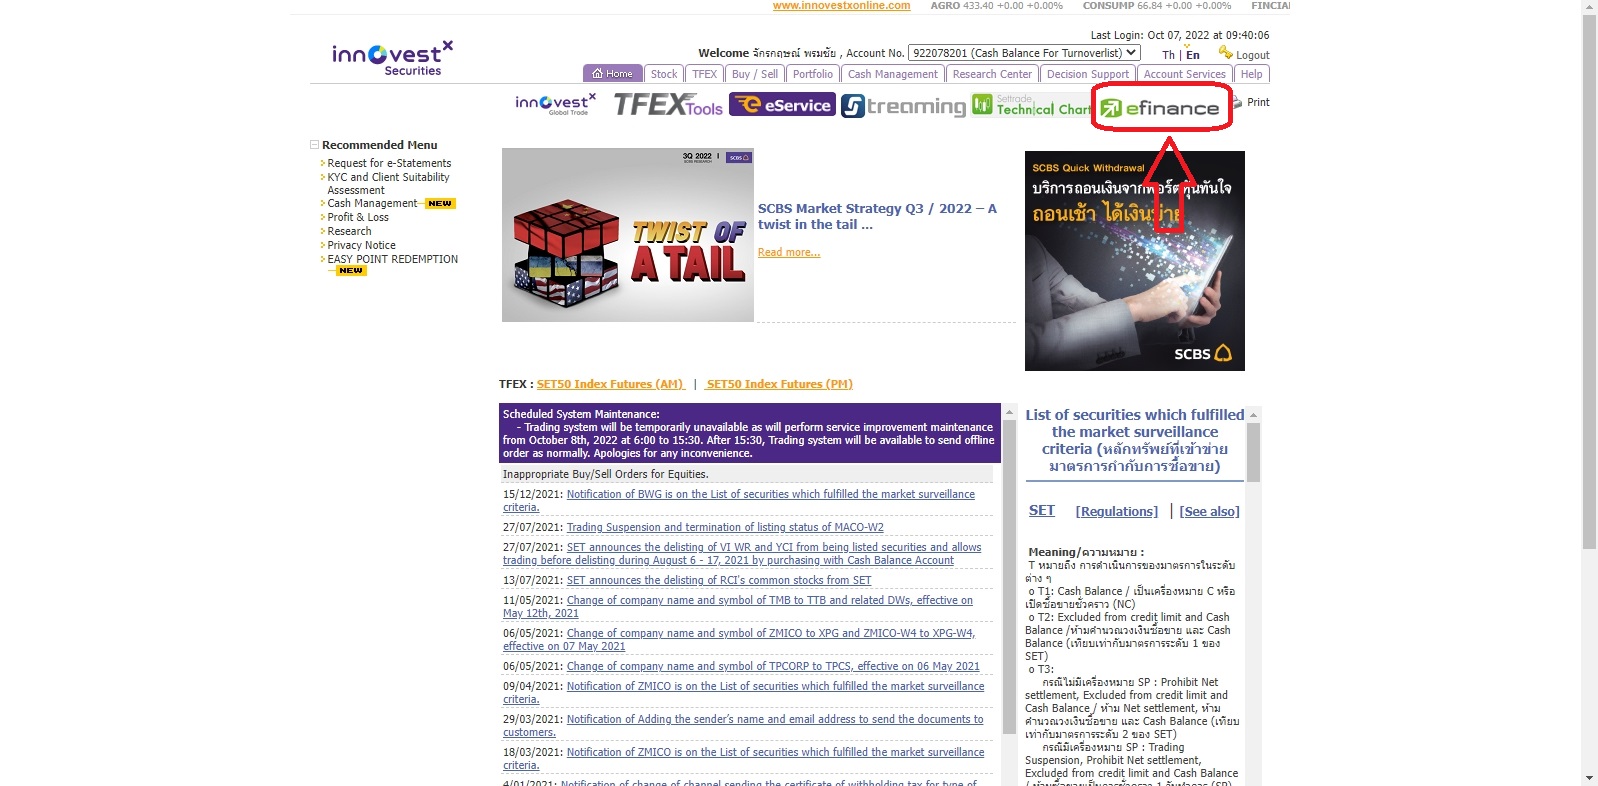
Task: Click the Twist of a Tail thumbnail
Action: [628, 235]
